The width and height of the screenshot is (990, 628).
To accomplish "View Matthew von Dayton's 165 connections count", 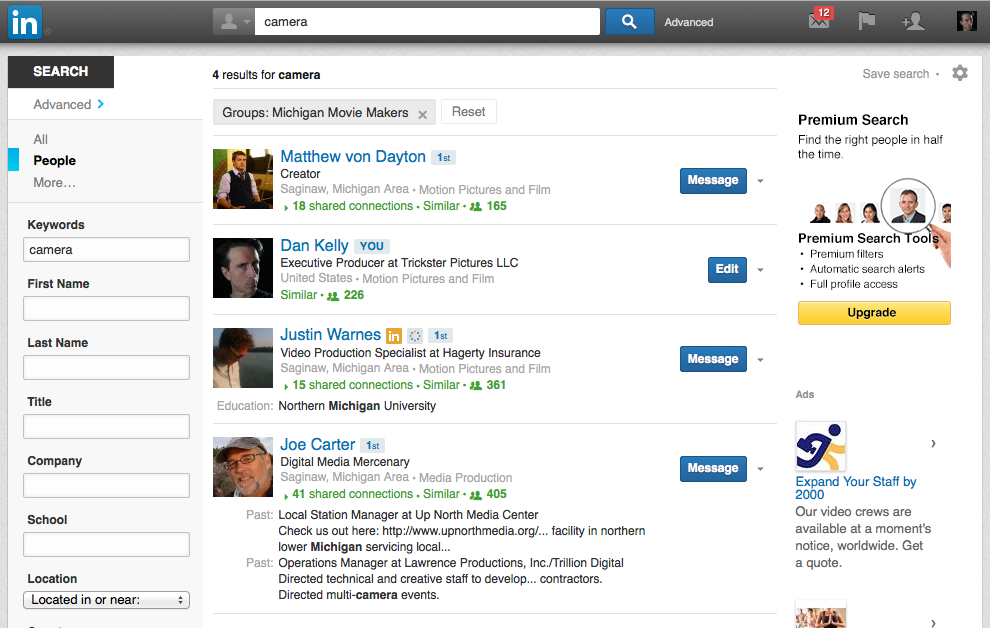I will (x=488, y=206).
